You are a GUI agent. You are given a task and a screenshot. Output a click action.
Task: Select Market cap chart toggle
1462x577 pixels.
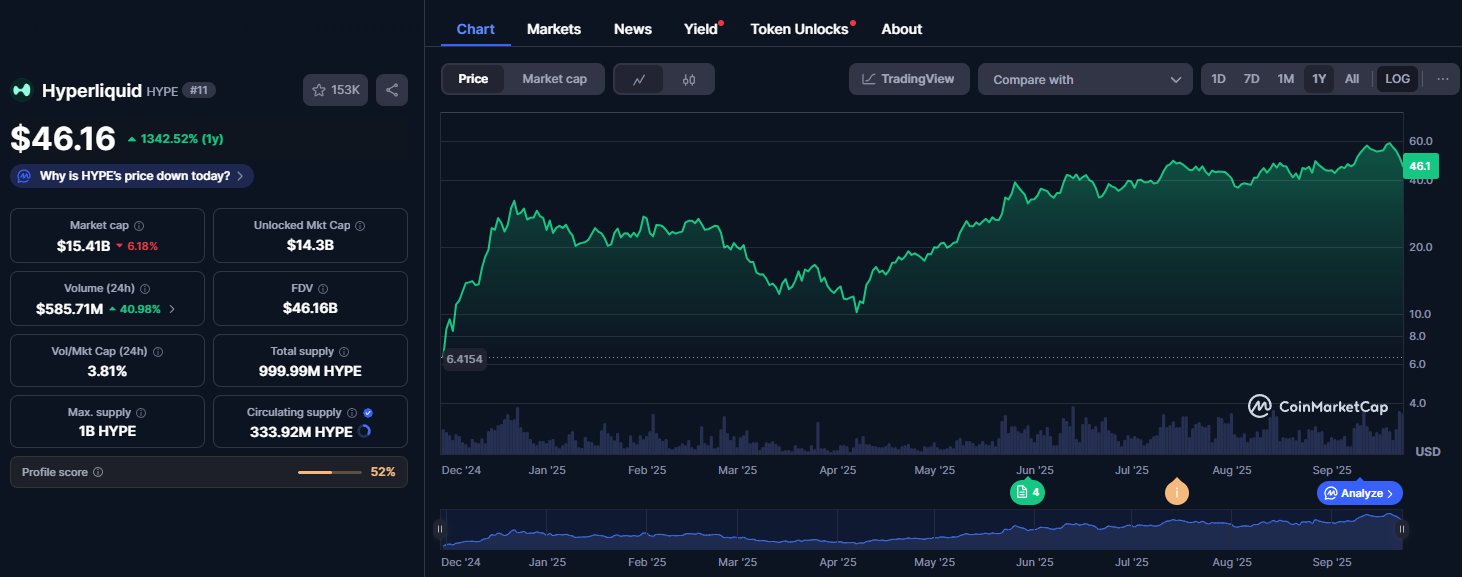(x=554, y=79)
